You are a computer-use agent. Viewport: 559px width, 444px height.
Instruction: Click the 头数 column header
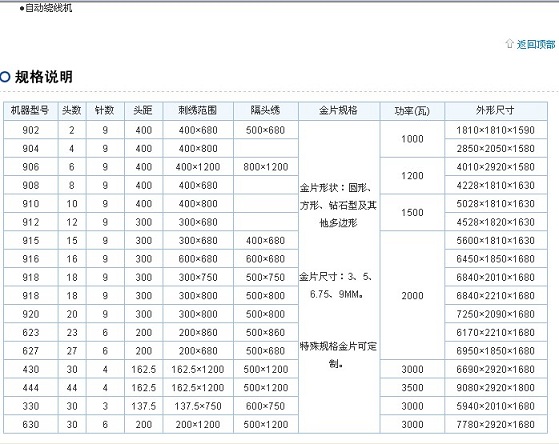72,110
